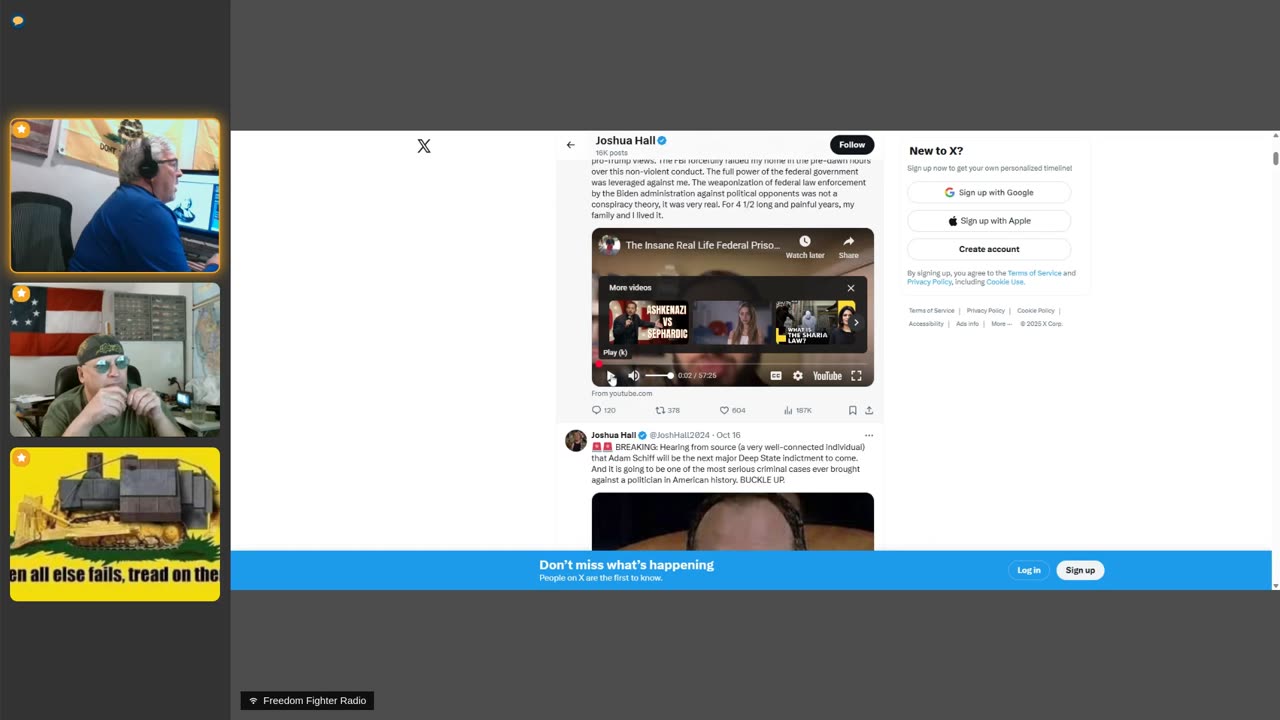Follow the Joshua Hall account
The width and height of the screenshot is (1280, 720).
[852, 145]
